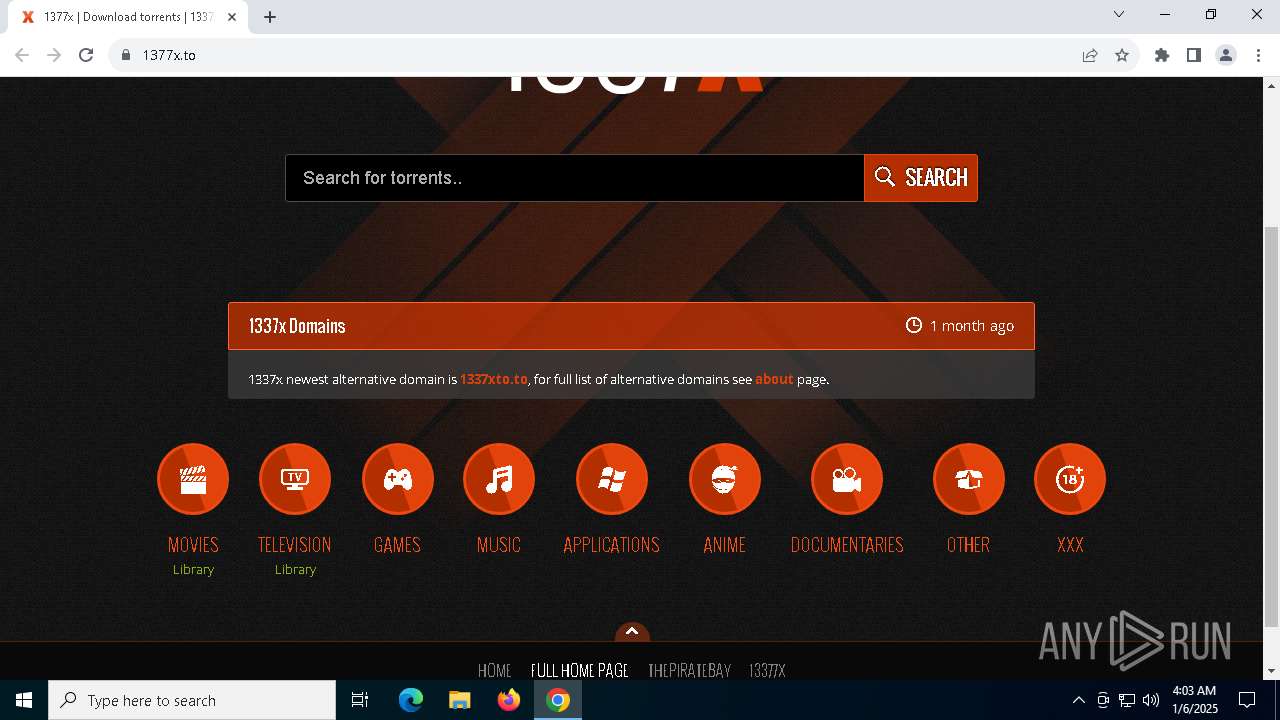Open Chrome Extensions puzzle icon
1280x720 pixels.
click(1162, 55)
